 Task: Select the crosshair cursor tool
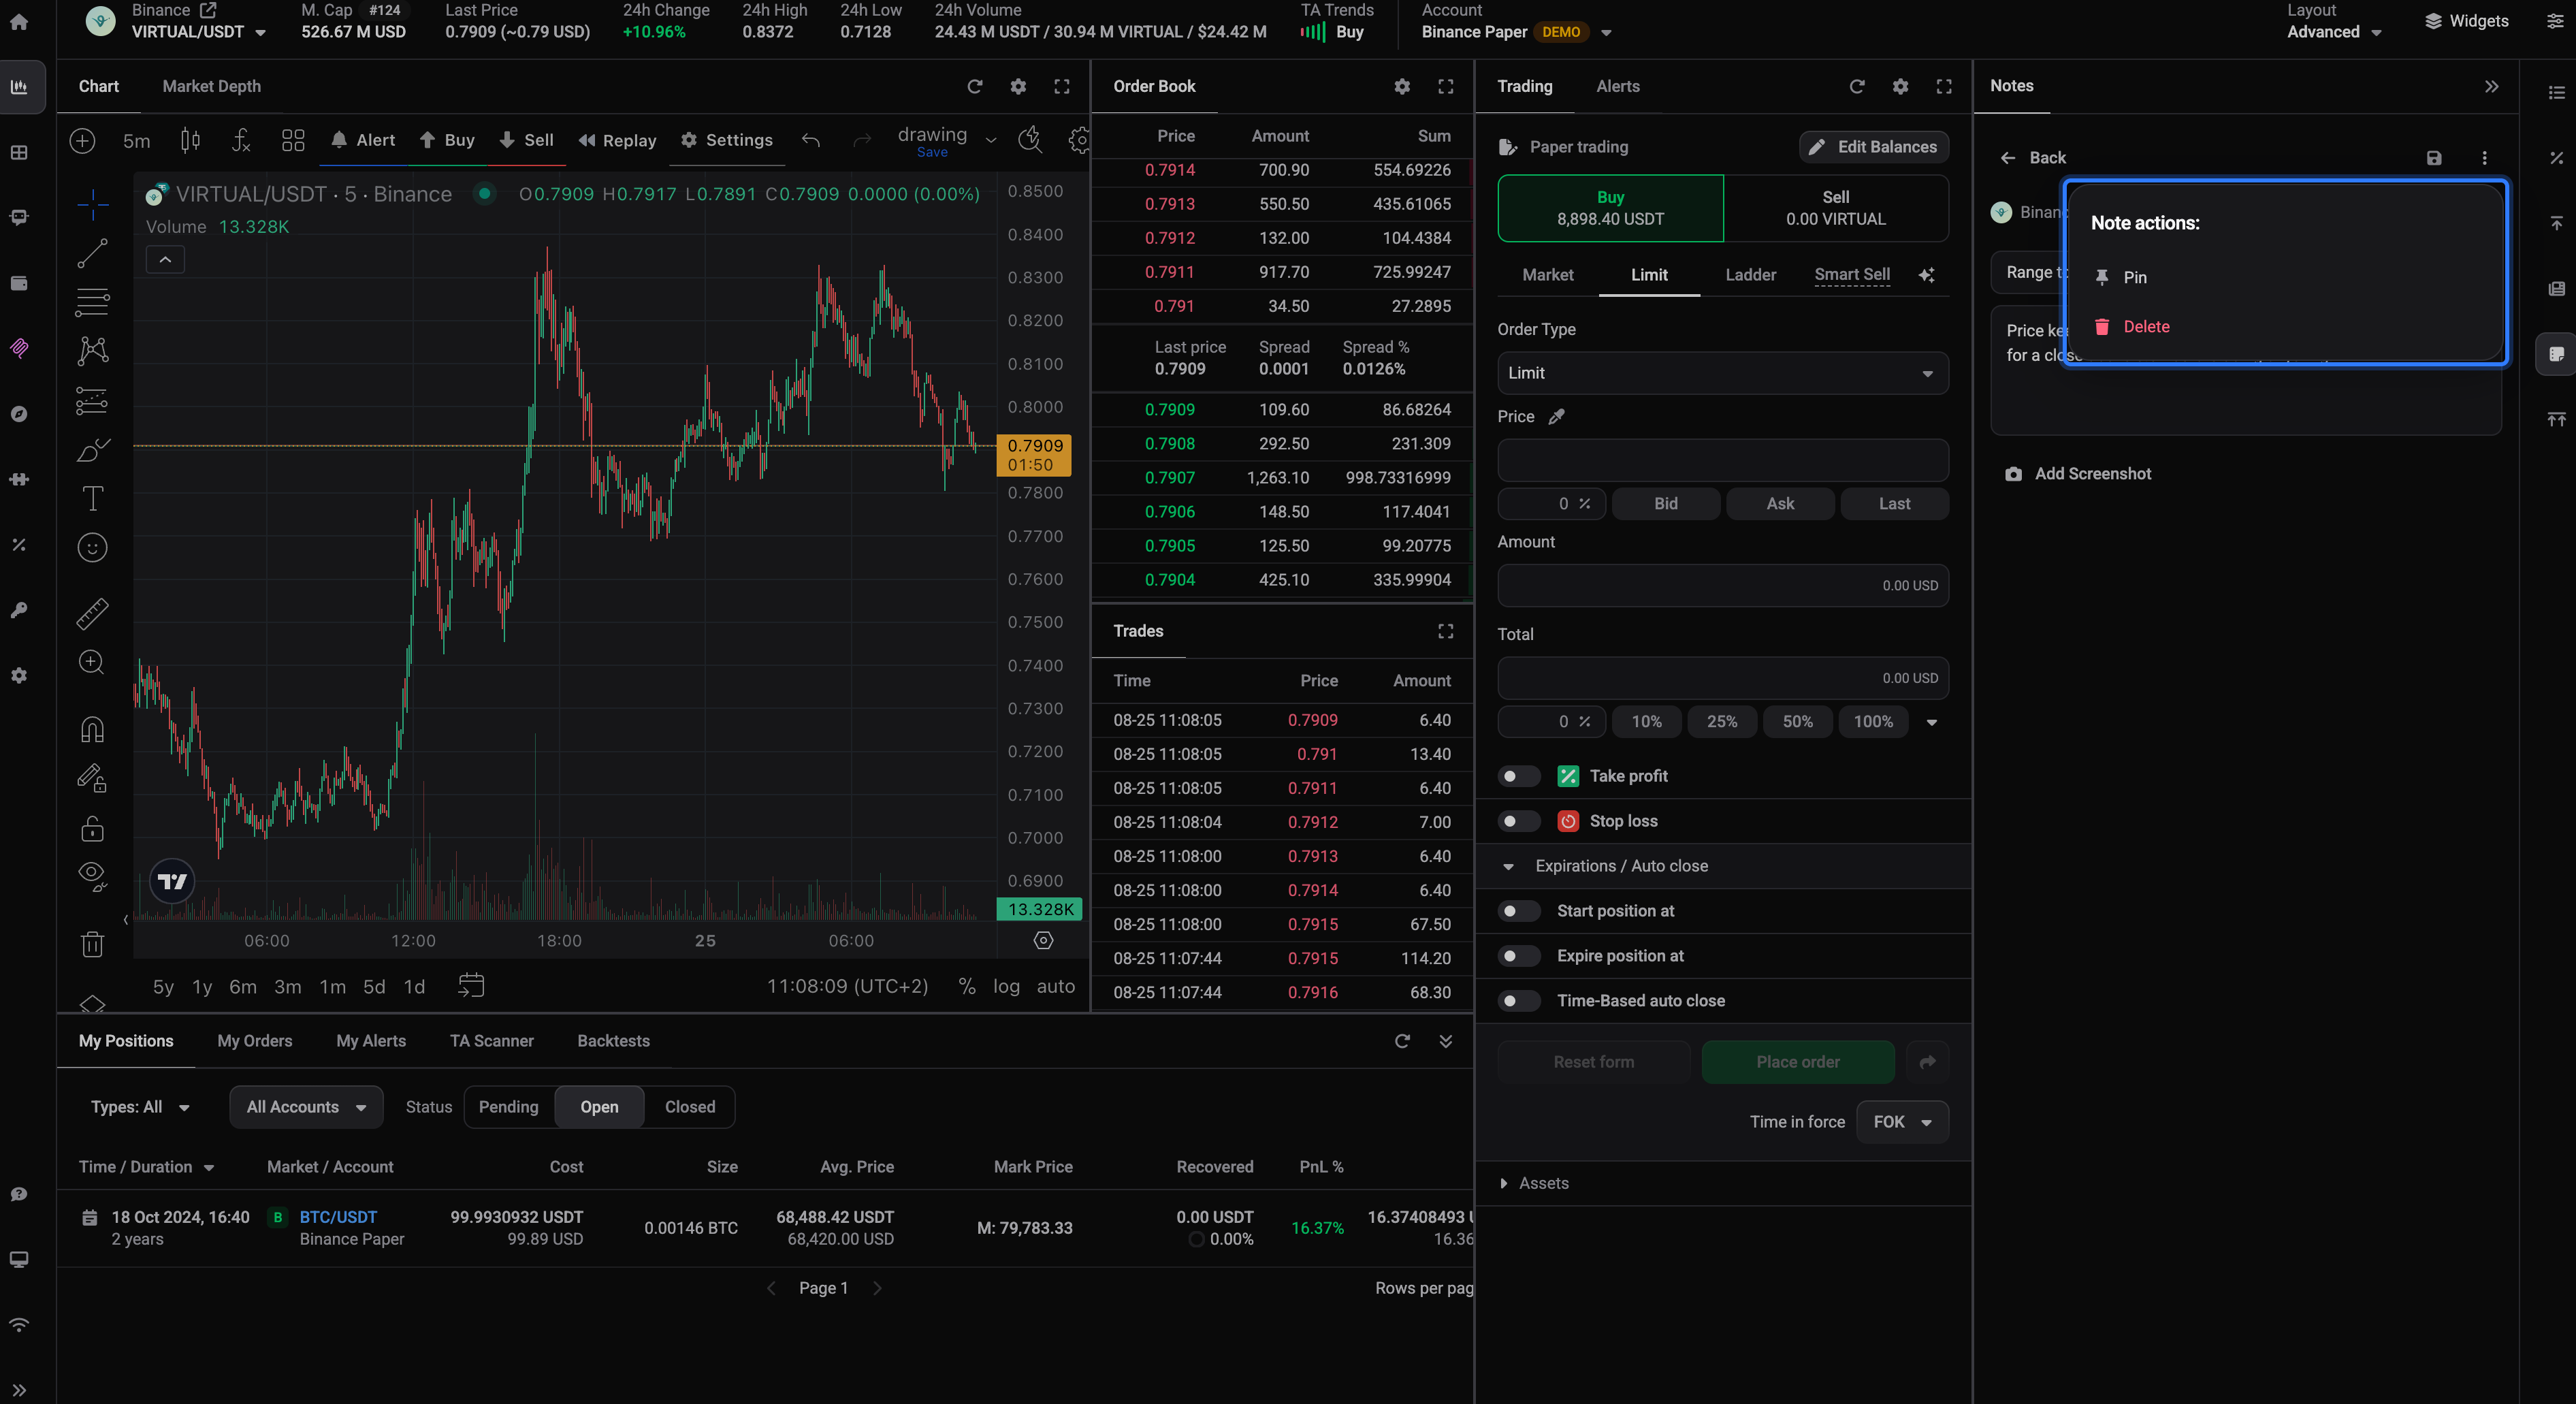coord(92,204)
